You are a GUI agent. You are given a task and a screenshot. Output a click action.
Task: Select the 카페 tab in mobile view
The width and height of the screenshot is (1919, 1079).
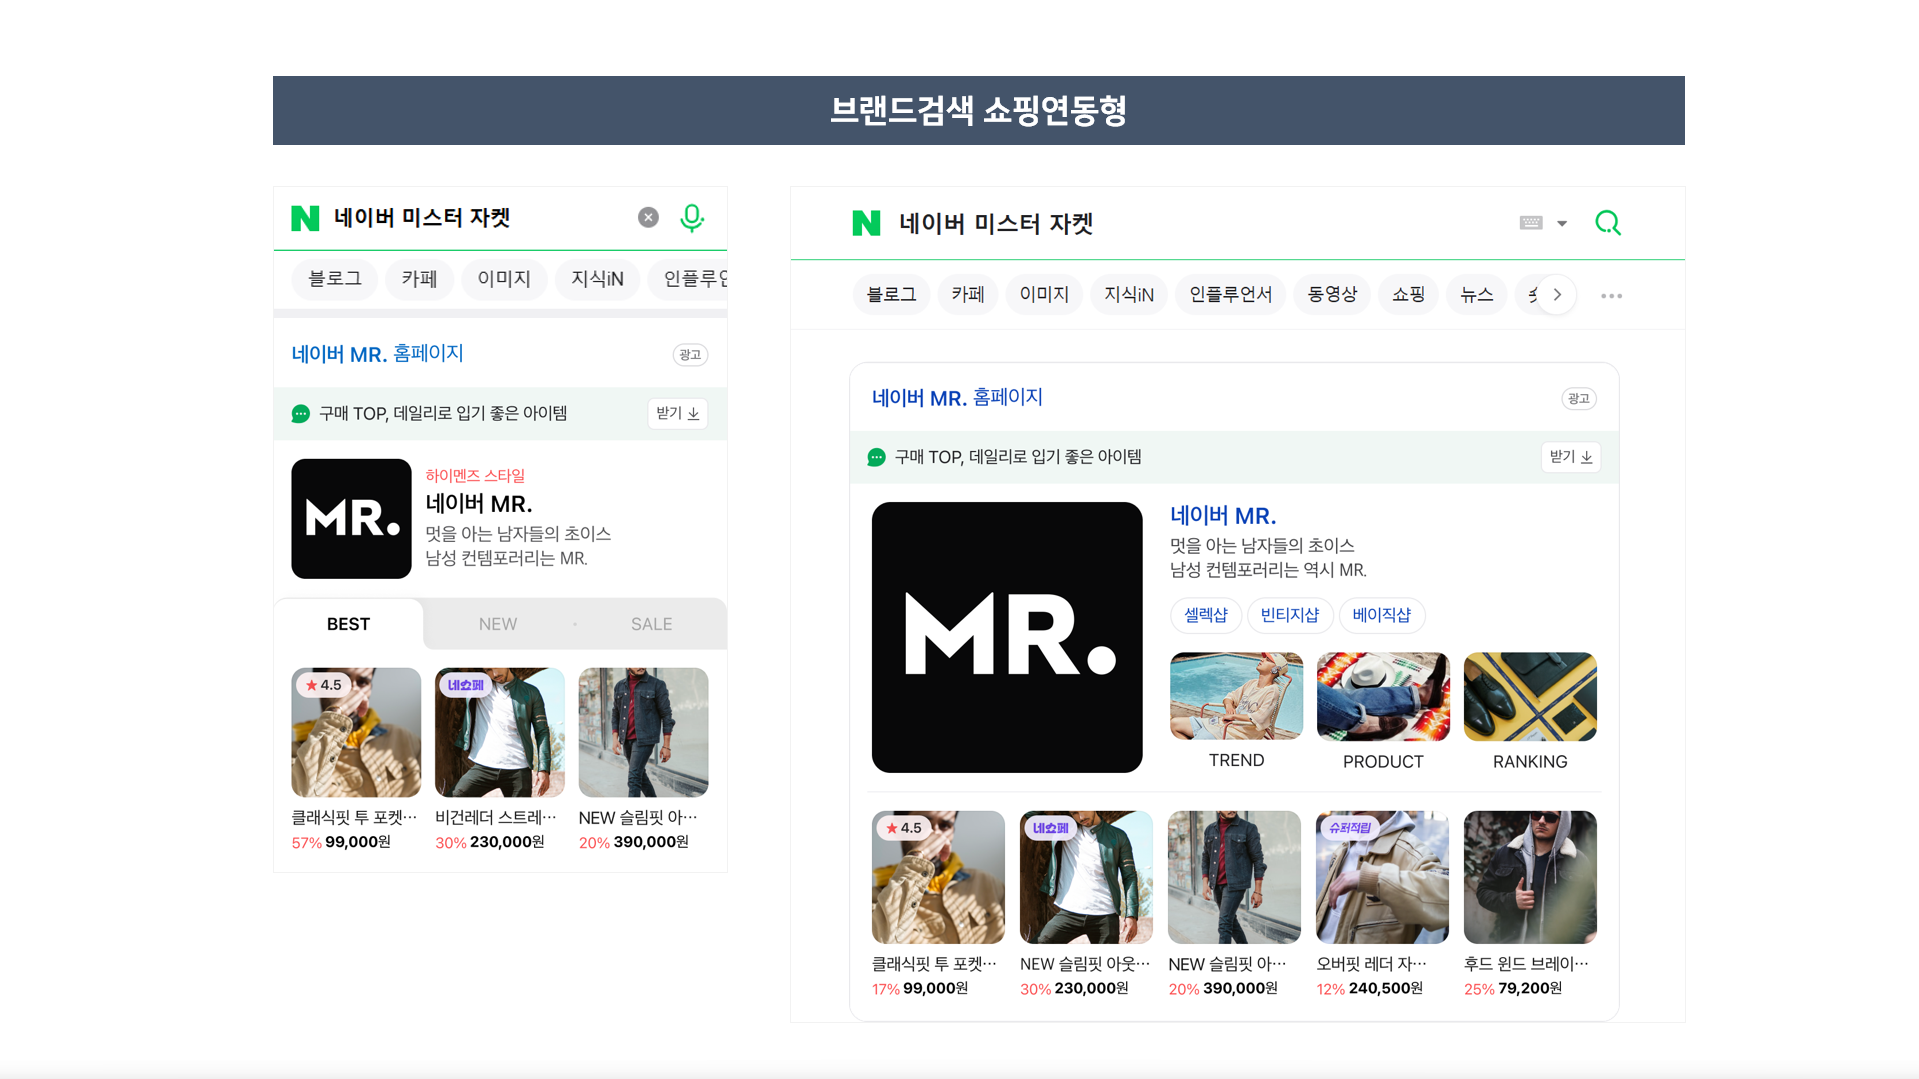pos(420,279)
